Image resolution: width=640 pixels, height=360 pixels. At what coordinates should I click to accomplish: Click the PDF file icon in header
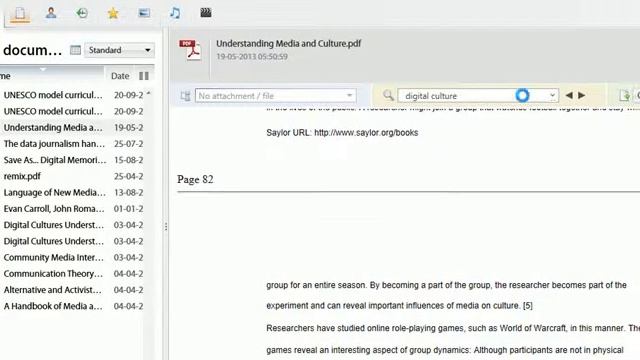pos(190,50)
